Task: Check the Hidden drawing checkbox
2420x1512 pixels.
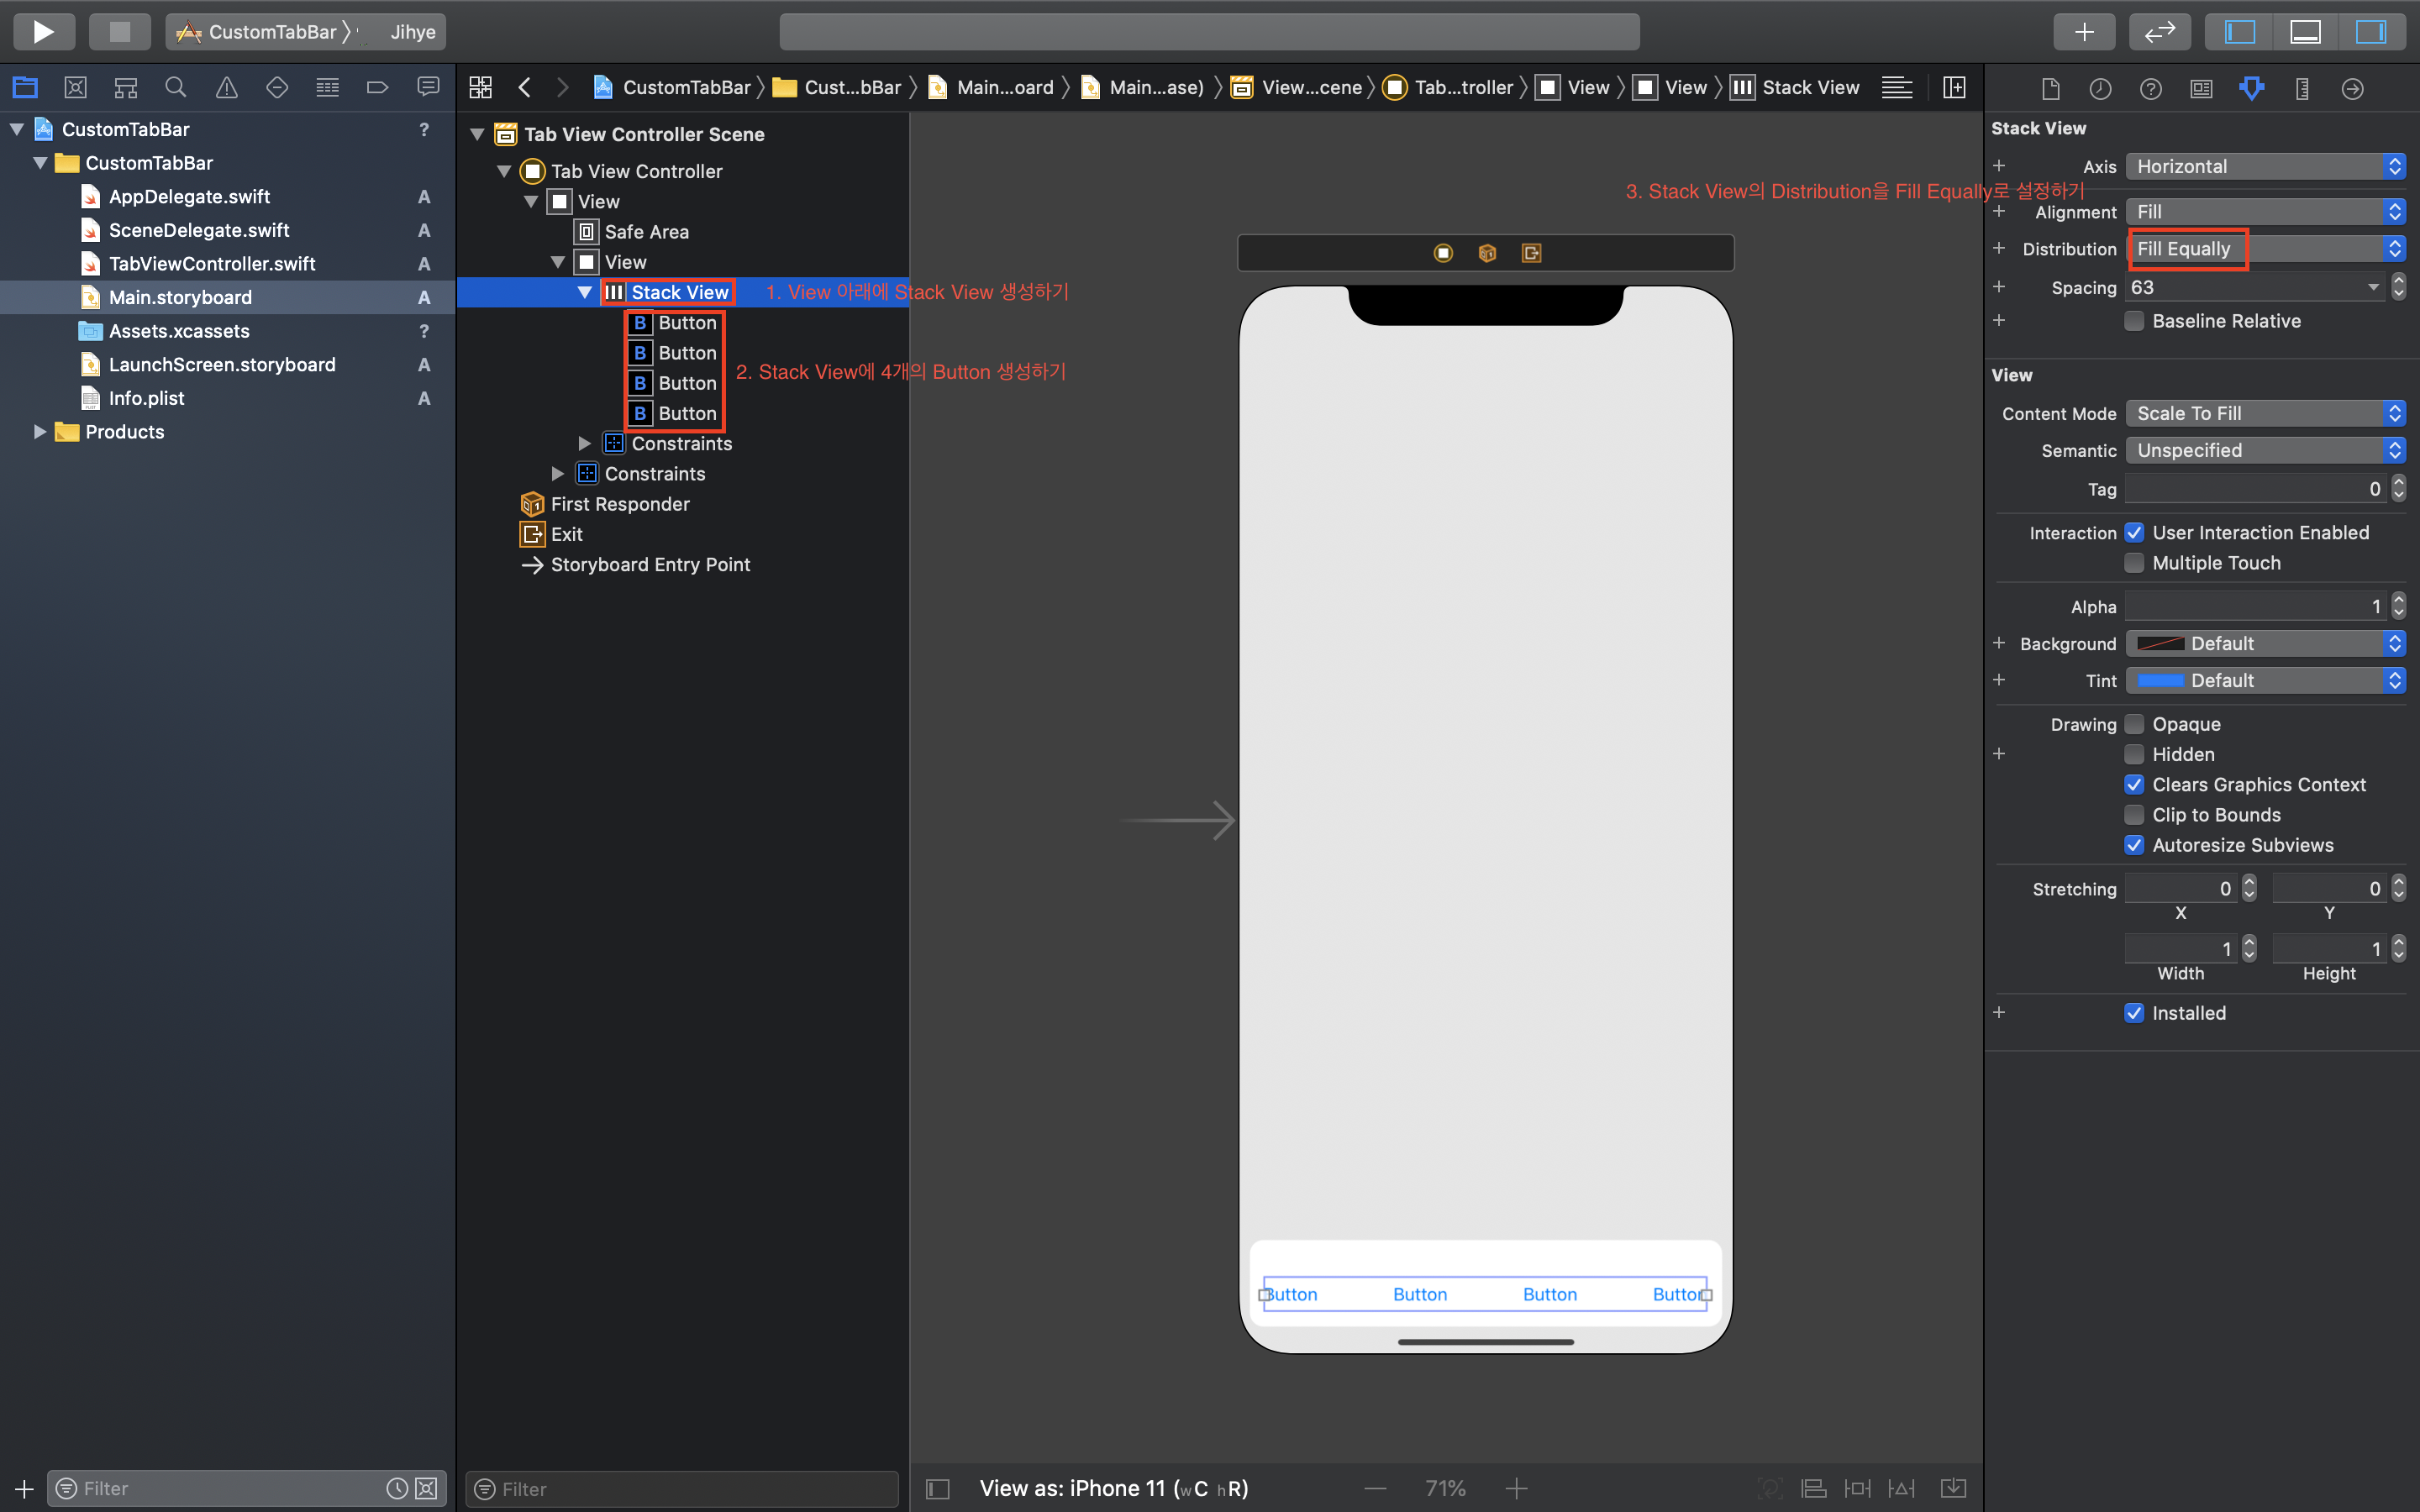Action: click(2134, 754)
